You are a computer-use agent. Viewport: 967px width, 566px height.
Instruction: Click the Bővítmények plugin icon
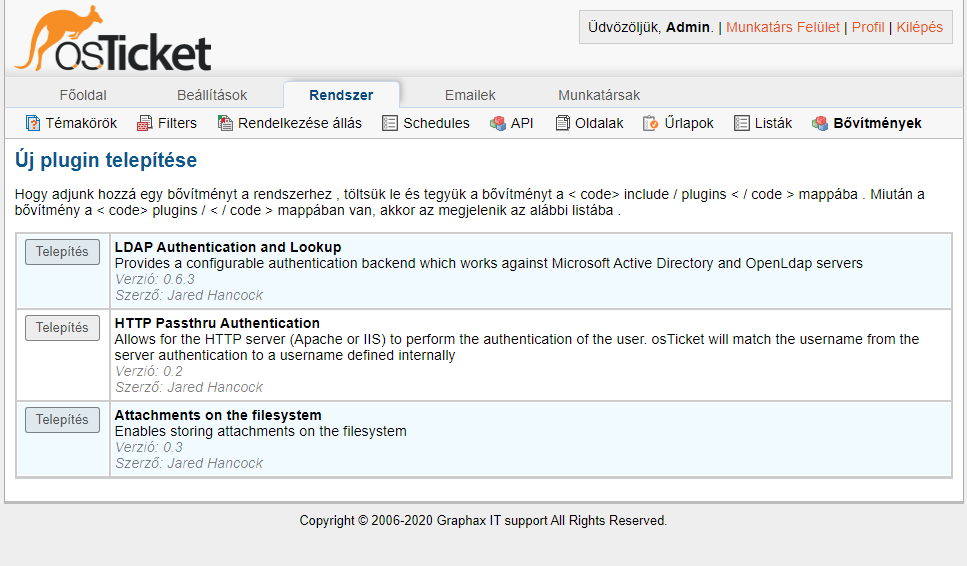pyautogui.click(x=820, y=123)
